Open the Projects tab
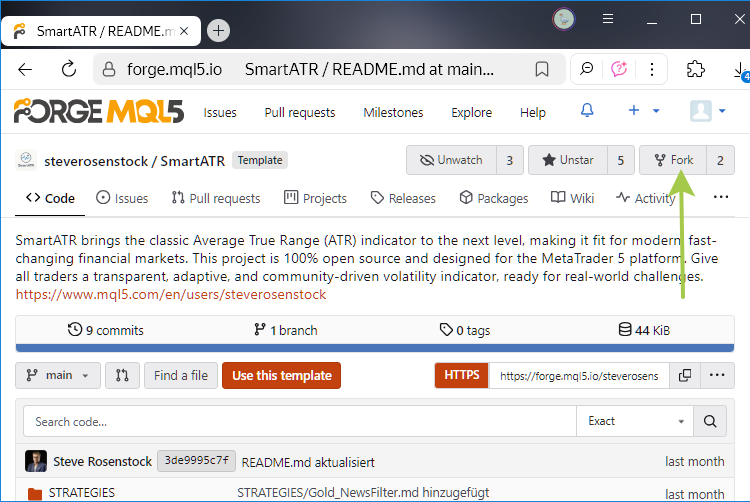The image size is (750, 502). point(315,198)
